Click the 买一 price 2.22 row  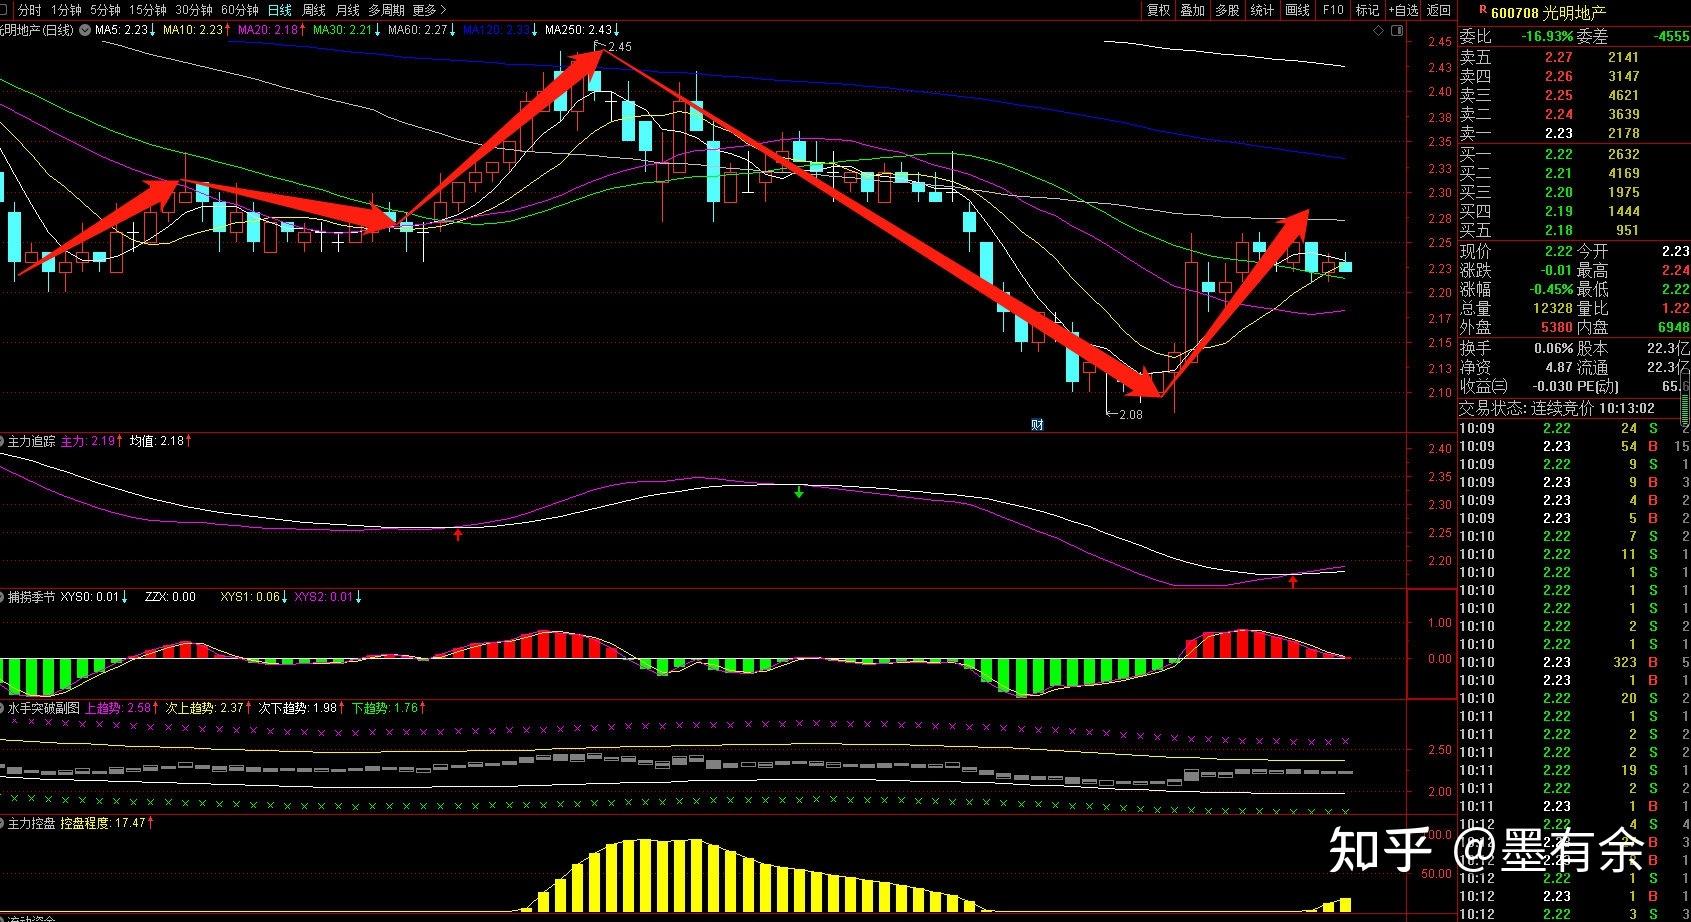[1573, 154]
